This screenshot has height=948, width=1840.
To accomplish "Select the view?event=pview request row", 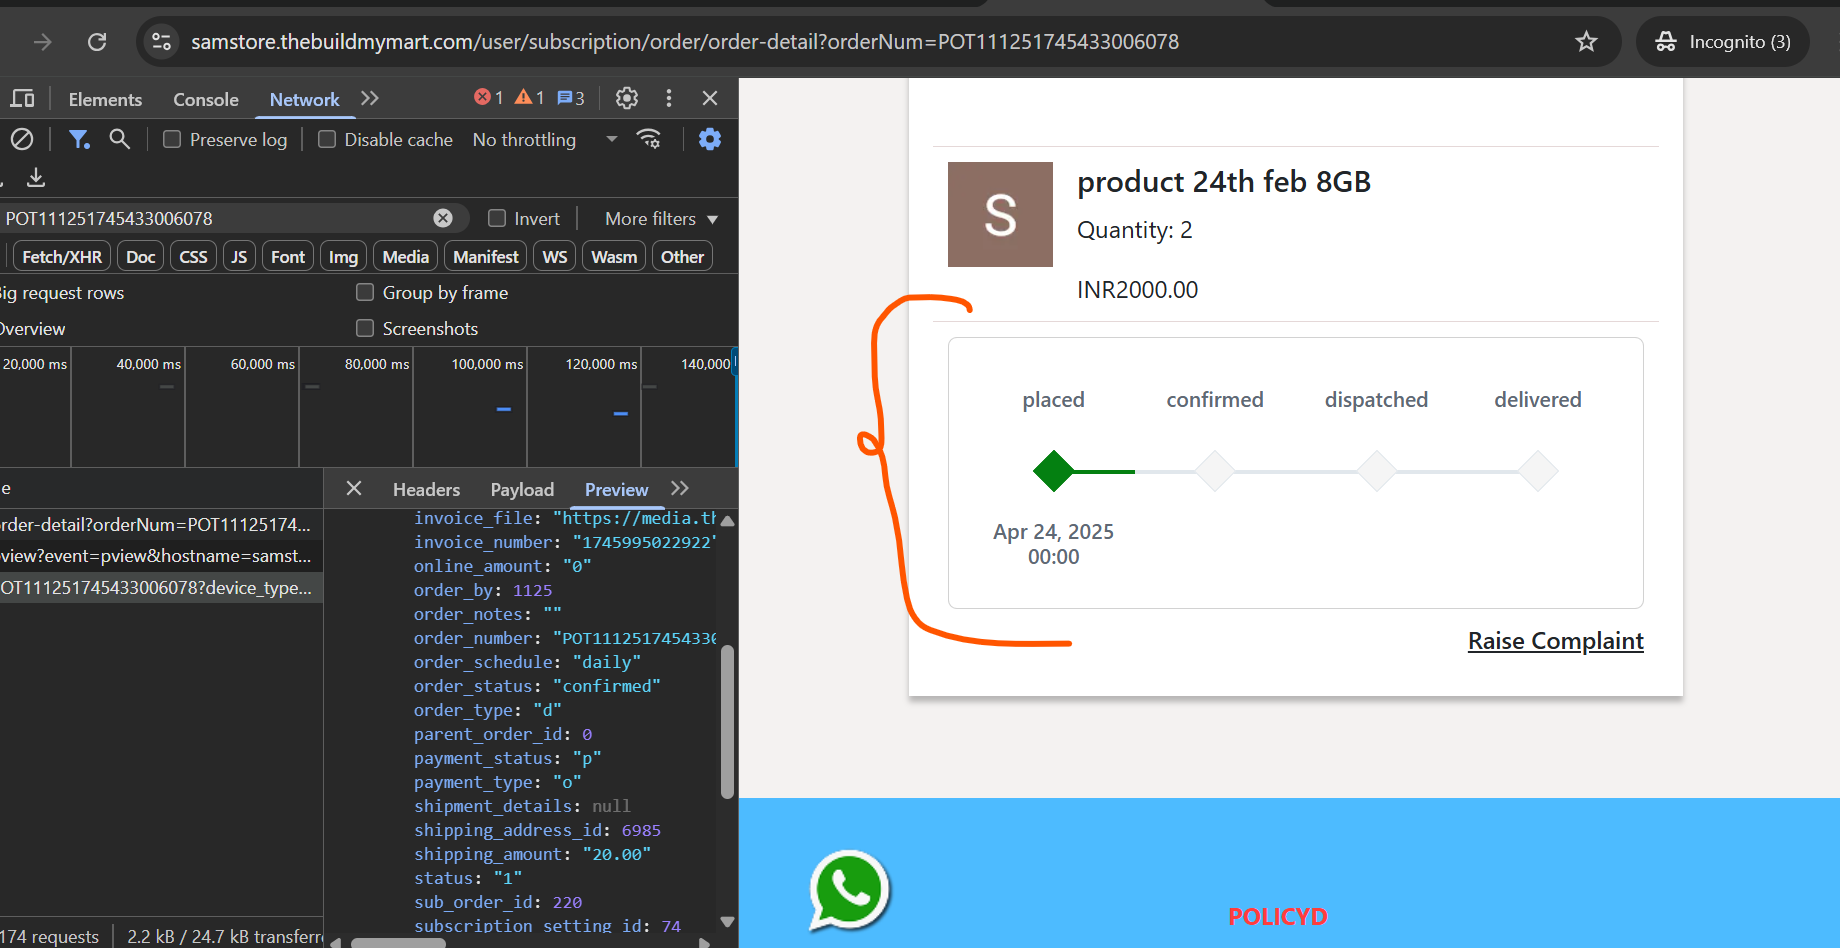I will (161, 556).
